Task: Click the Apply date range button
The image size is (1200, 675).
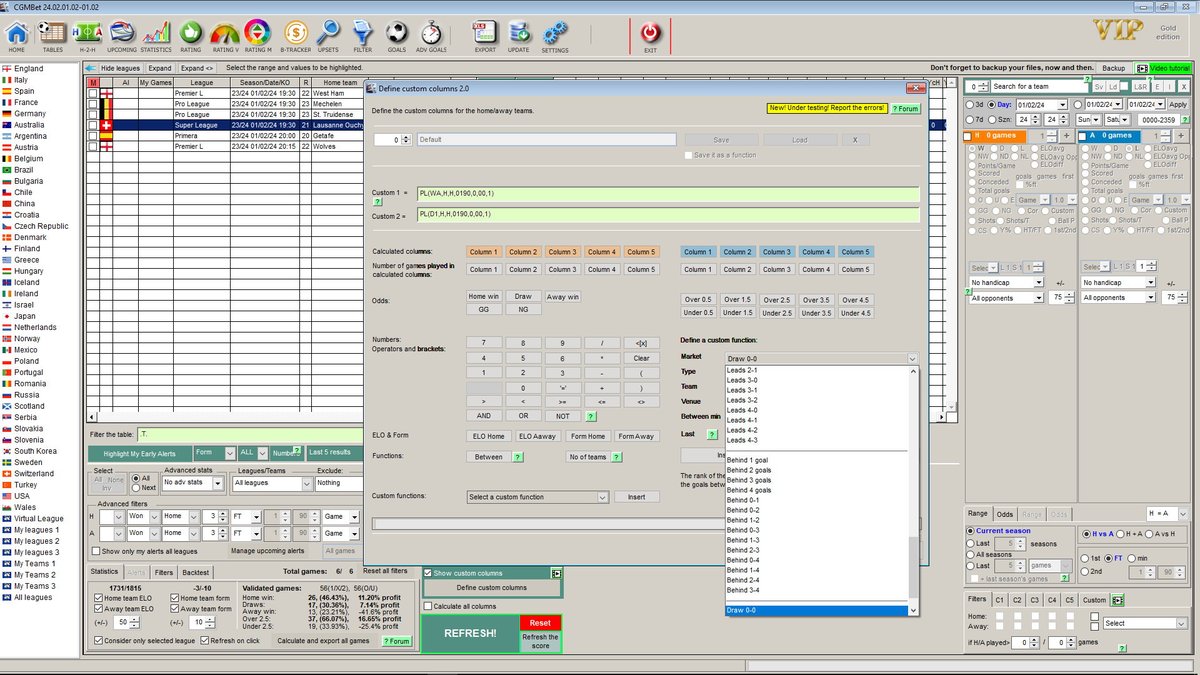Action: [x=1178, y=104]
